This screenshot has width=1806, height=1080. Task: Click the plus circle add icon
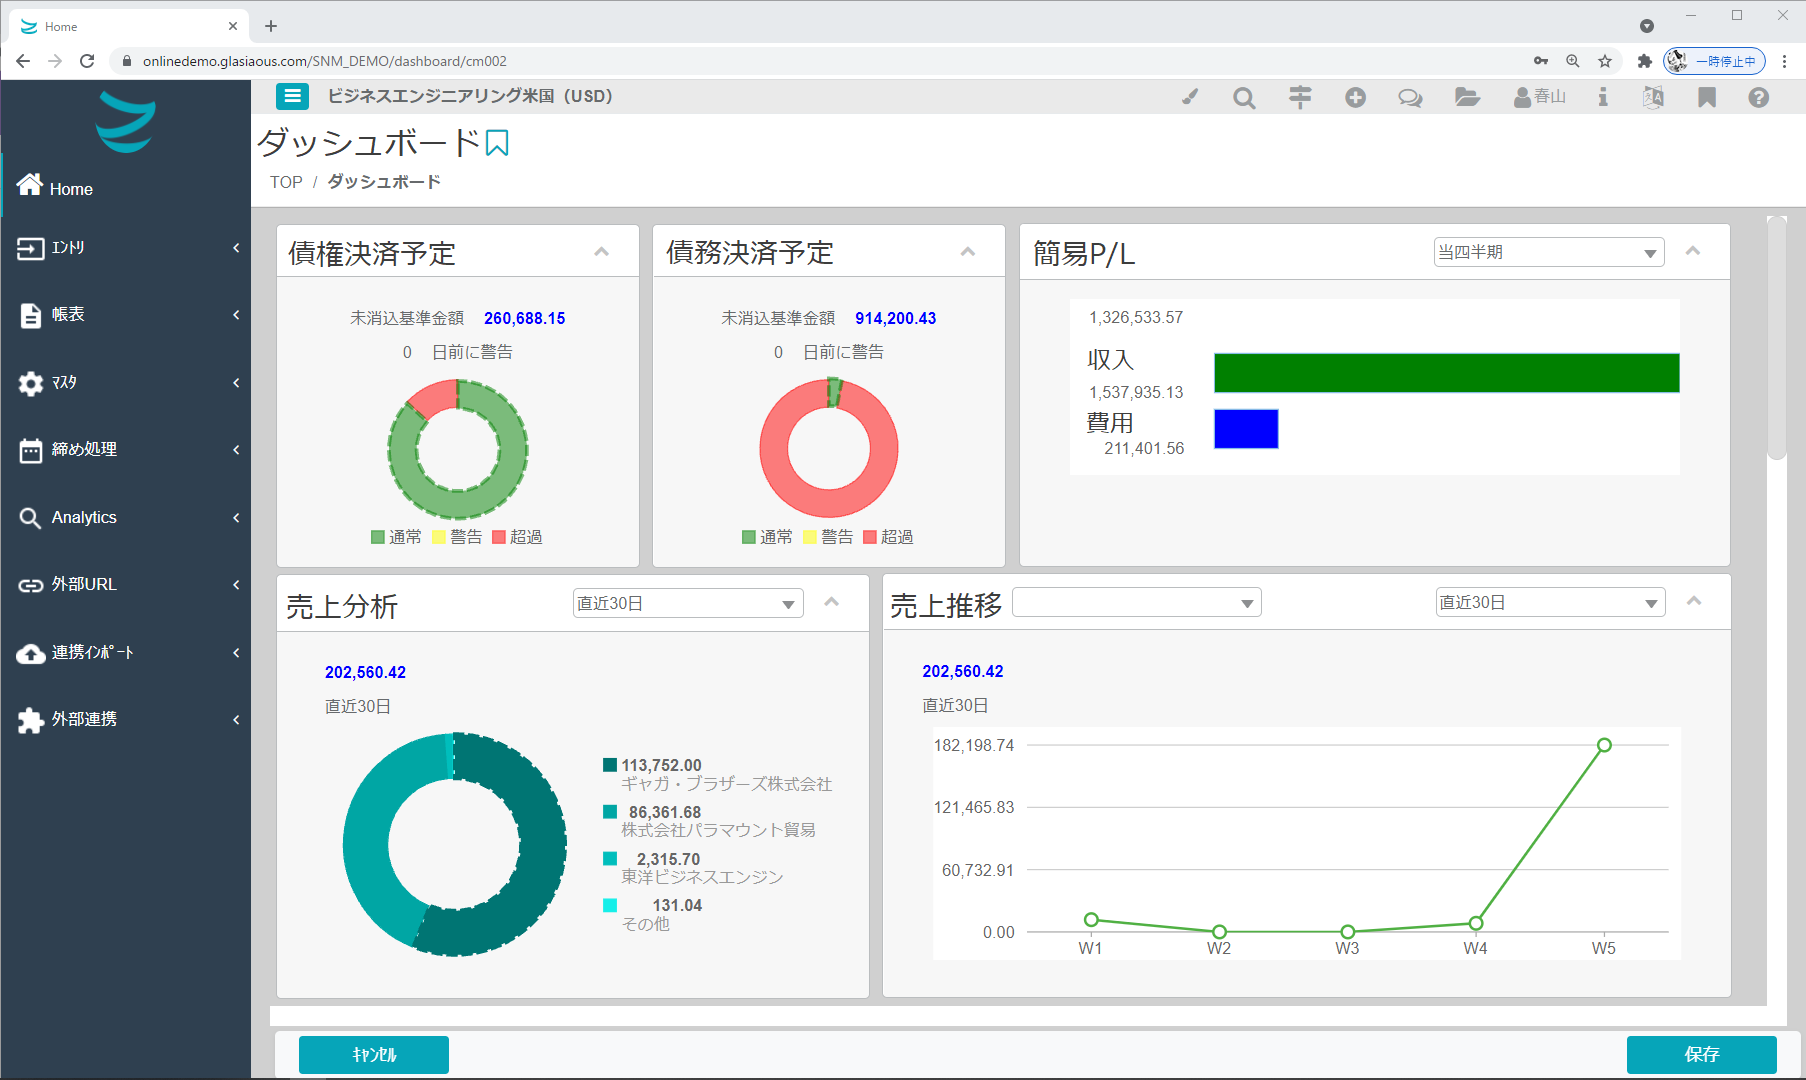point(1355,97)
